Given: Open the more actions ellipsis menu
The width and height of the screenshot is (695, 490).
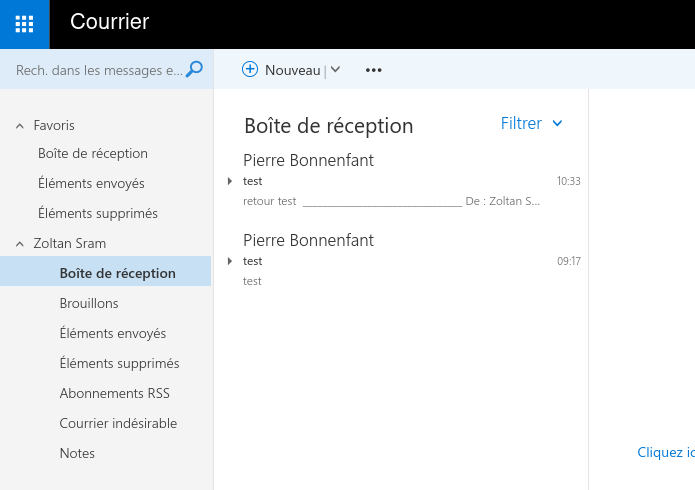Looking at the screenshot, I should [374, 70].
